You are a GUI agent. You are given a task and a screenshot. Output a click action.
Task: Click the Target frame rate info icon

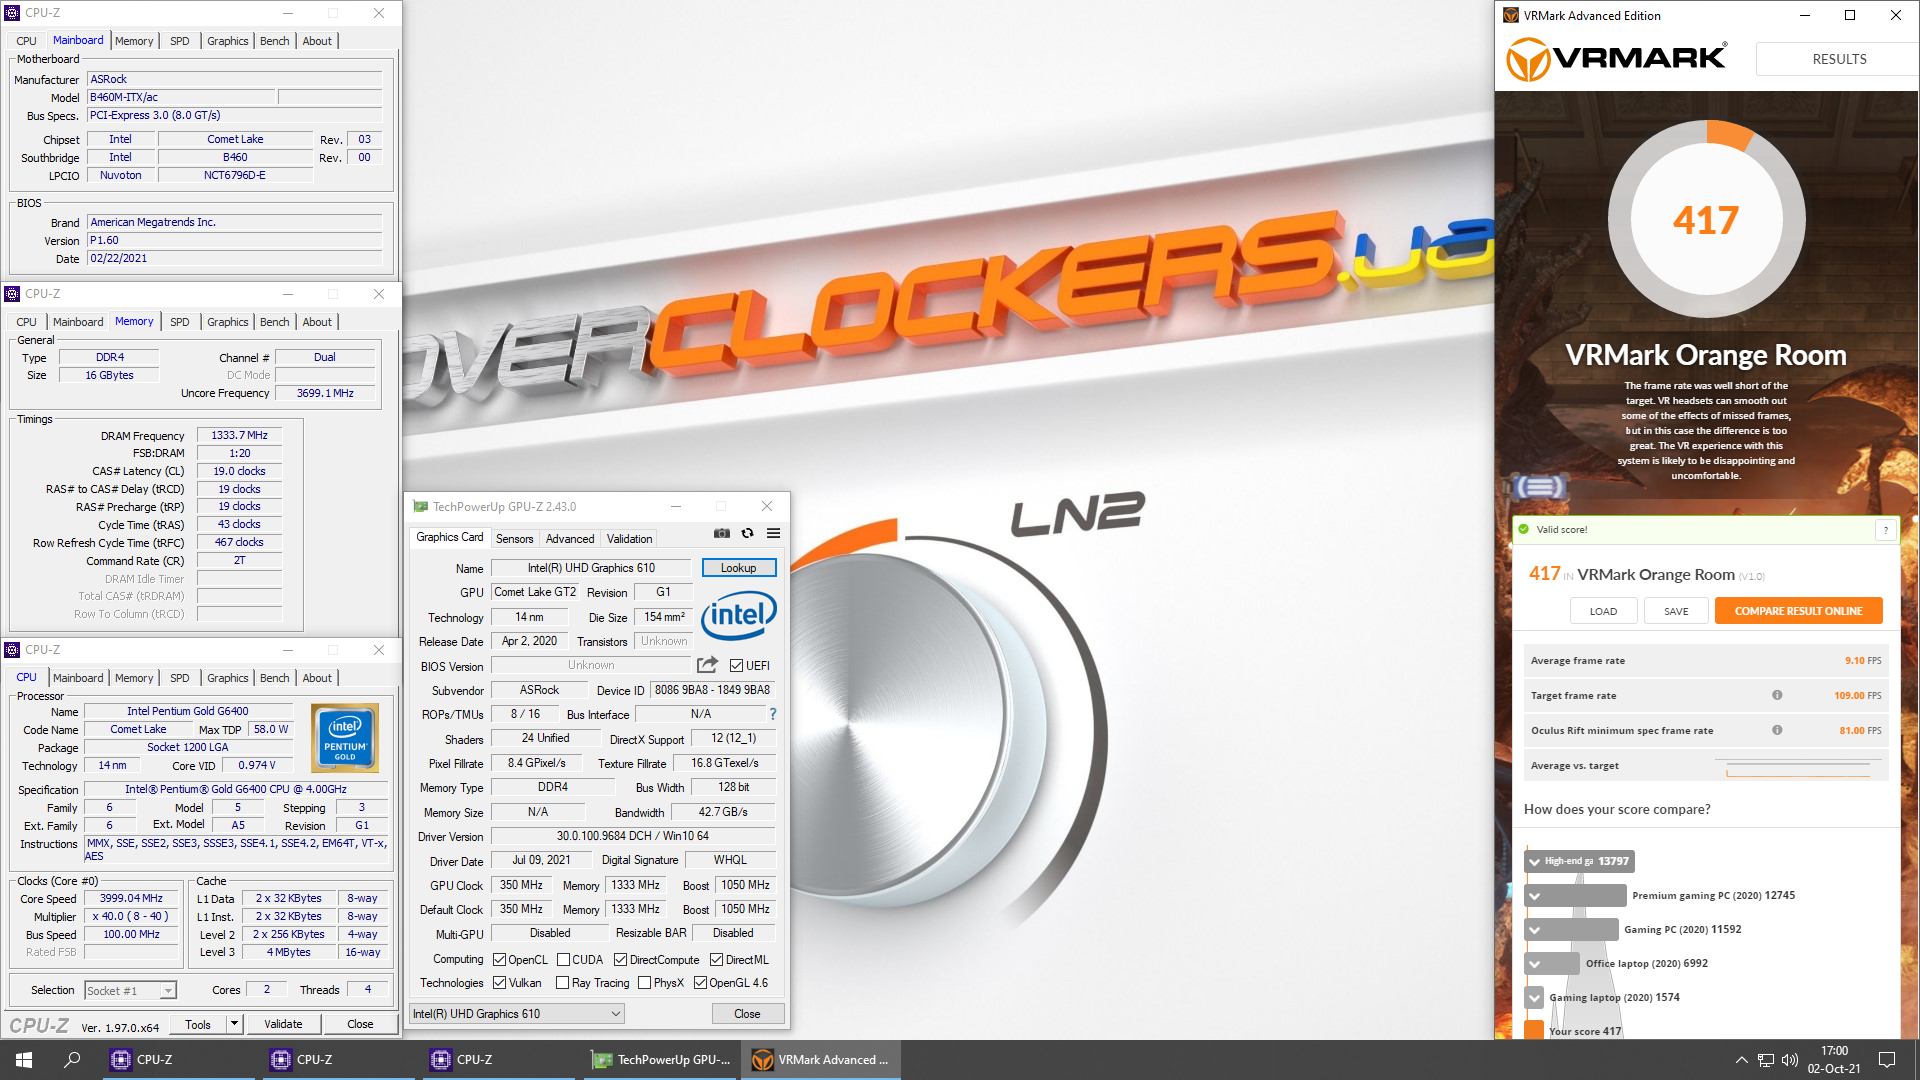(x=1777, y=695)
